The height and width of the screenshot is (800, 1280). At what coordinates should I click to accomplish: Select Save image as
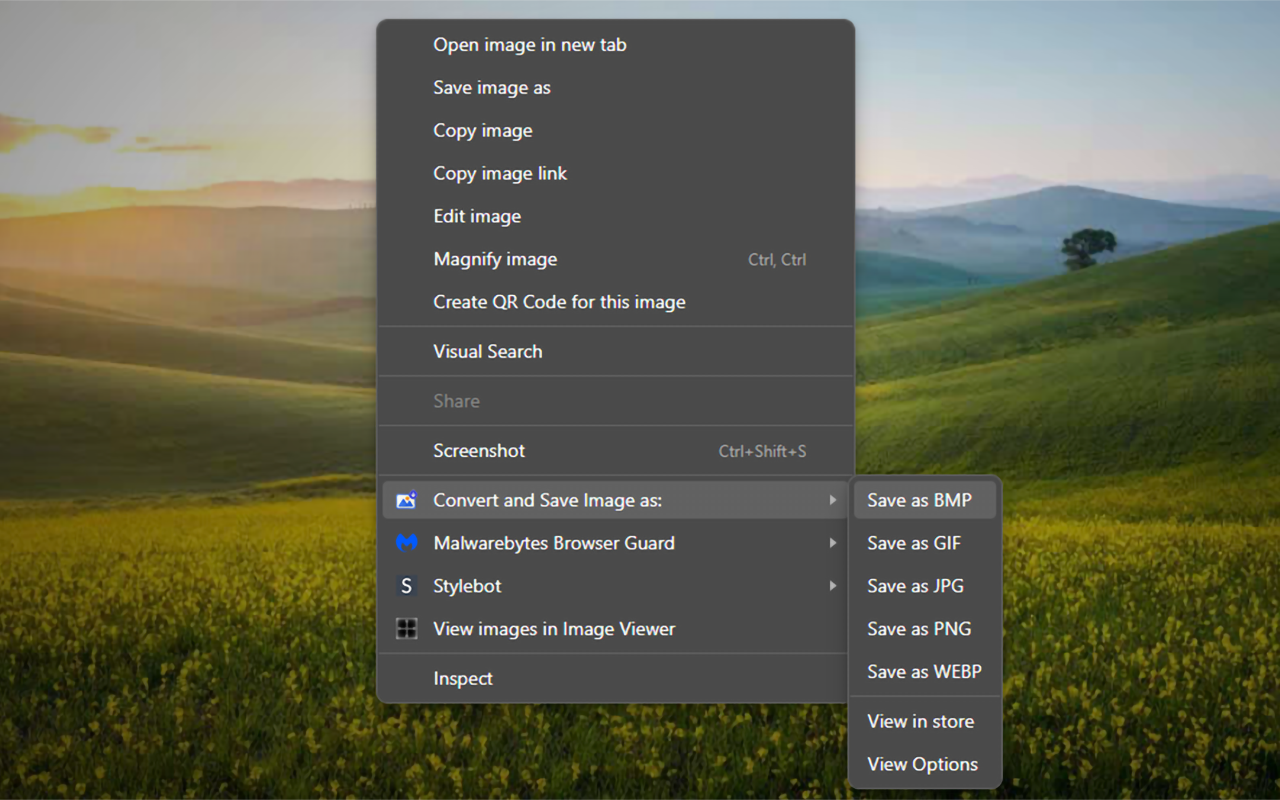tap(491, 88)
